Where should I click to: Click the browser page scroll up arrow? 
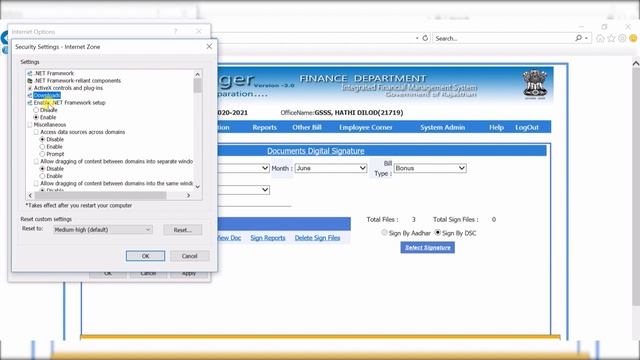coord(636,63)
